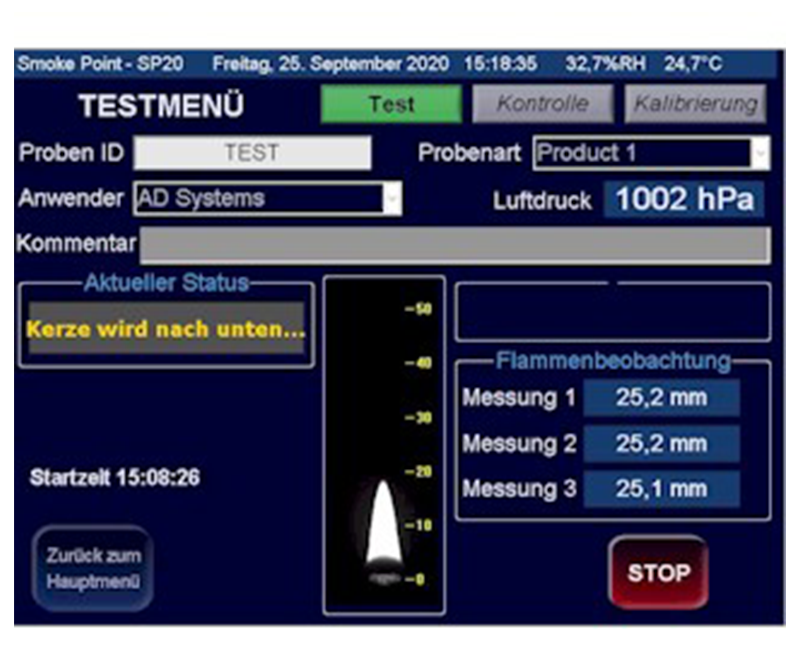Image resolution: width=800 pixels, height=670 pixels.
Task: Select the Kalibrierung tab
Action: pyautogui.click(x=695, y=104)
